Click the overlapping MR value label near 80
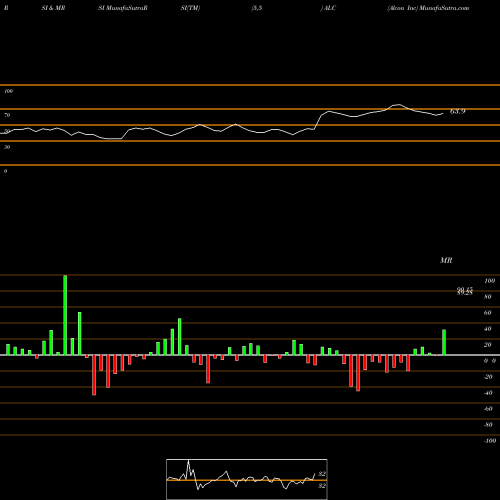The height and width of the screenshot is (500, 500). pyautogui.click(x=465, y=291)
